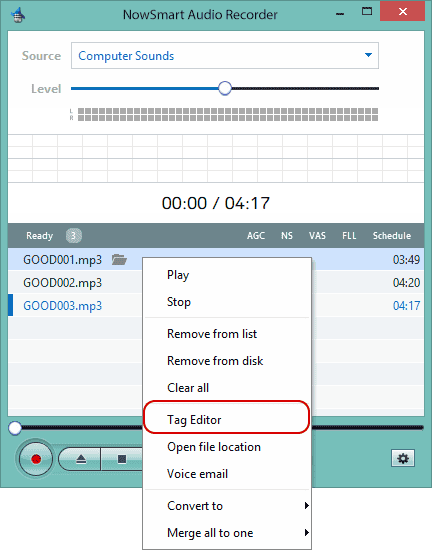Select GOOD001.mp3 in the recording list
This screenshot has height=550, width=432.
pos(62,260)
